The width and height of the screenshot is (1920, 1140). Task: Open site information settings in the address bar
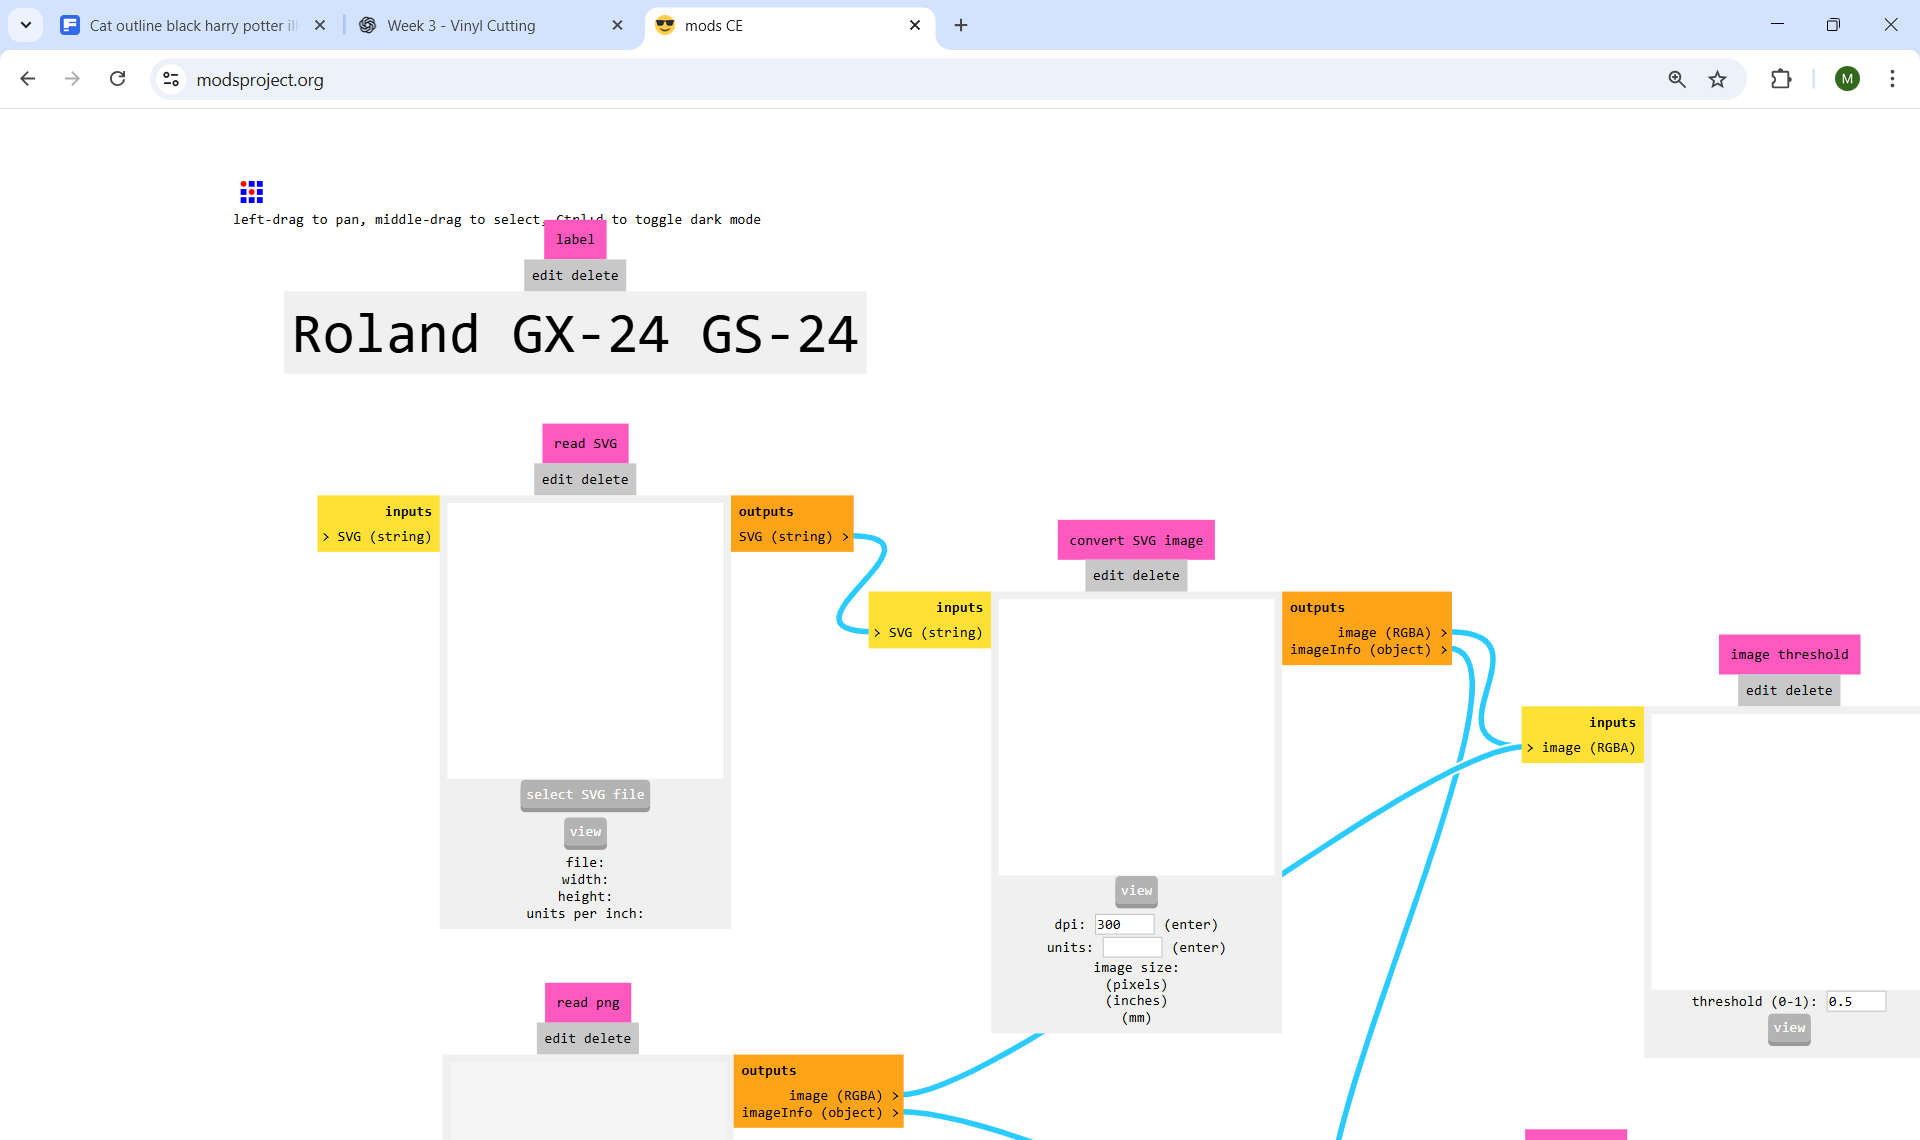pos(170,79)
